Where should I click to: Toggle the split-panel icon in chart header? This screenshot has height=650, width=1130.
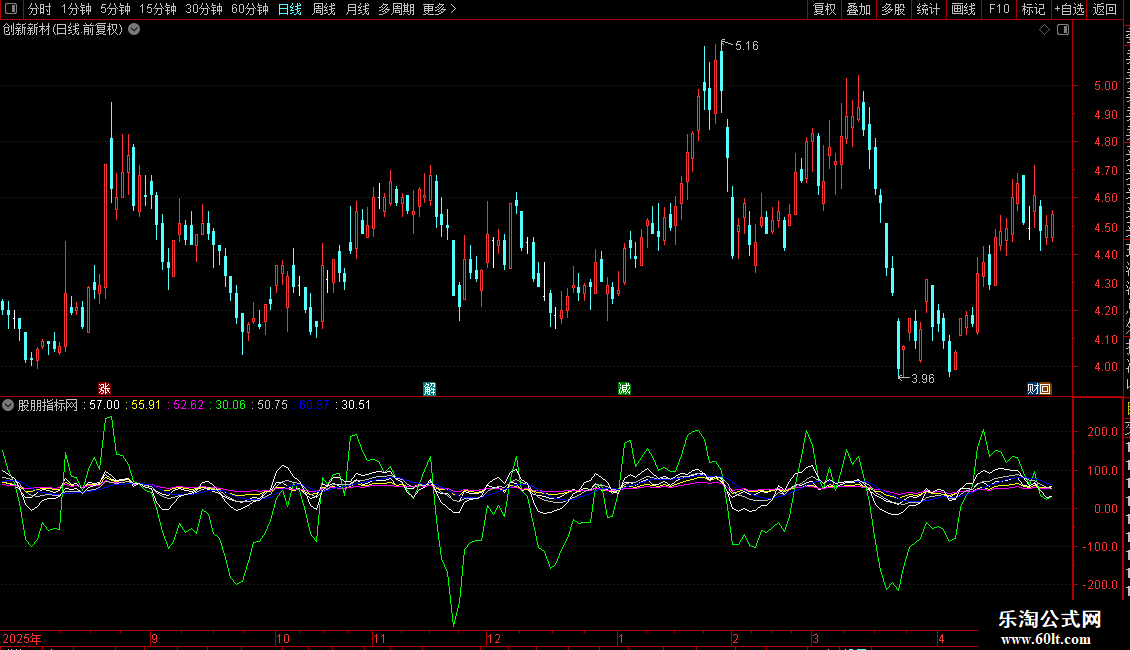[1063, 30]
